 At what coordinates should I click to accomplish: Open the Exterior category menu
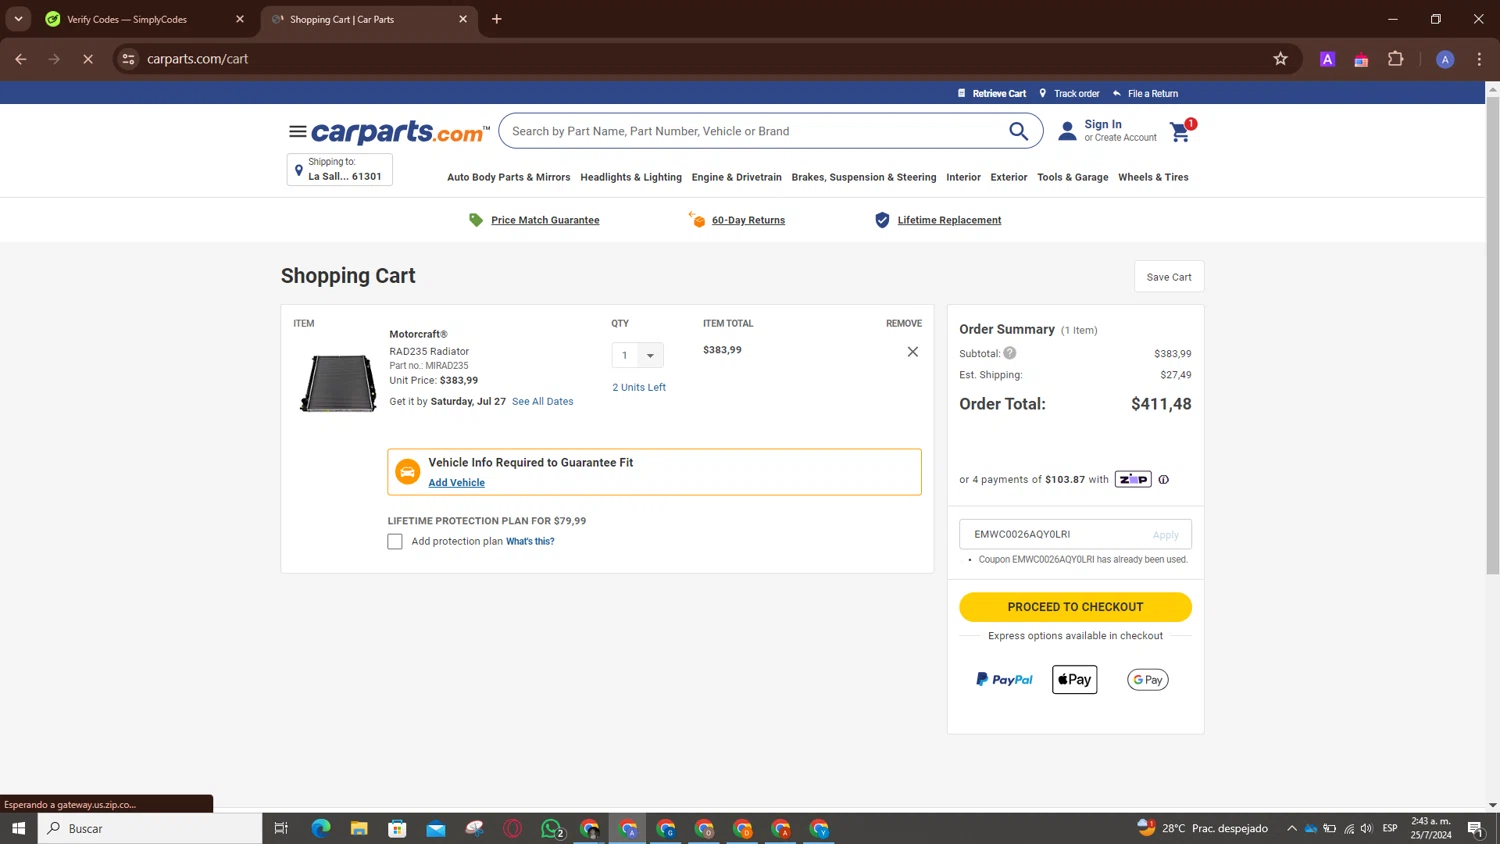[x=1009, y=177]
